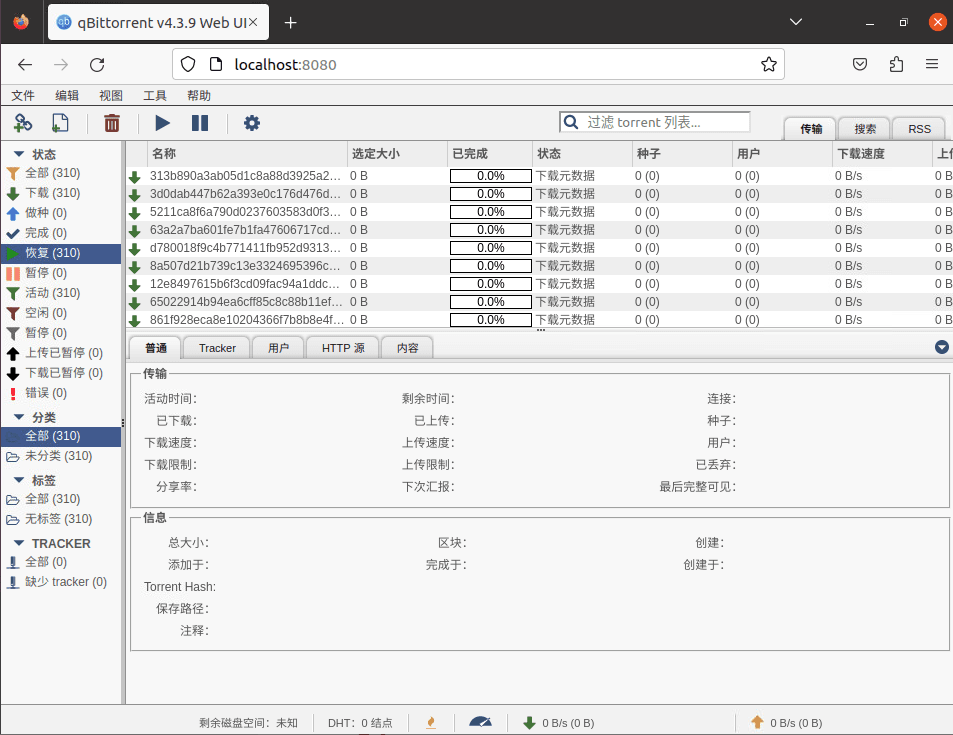Select 无标签 (310) tag filter

pyautogui.click(x=61, y=519)
